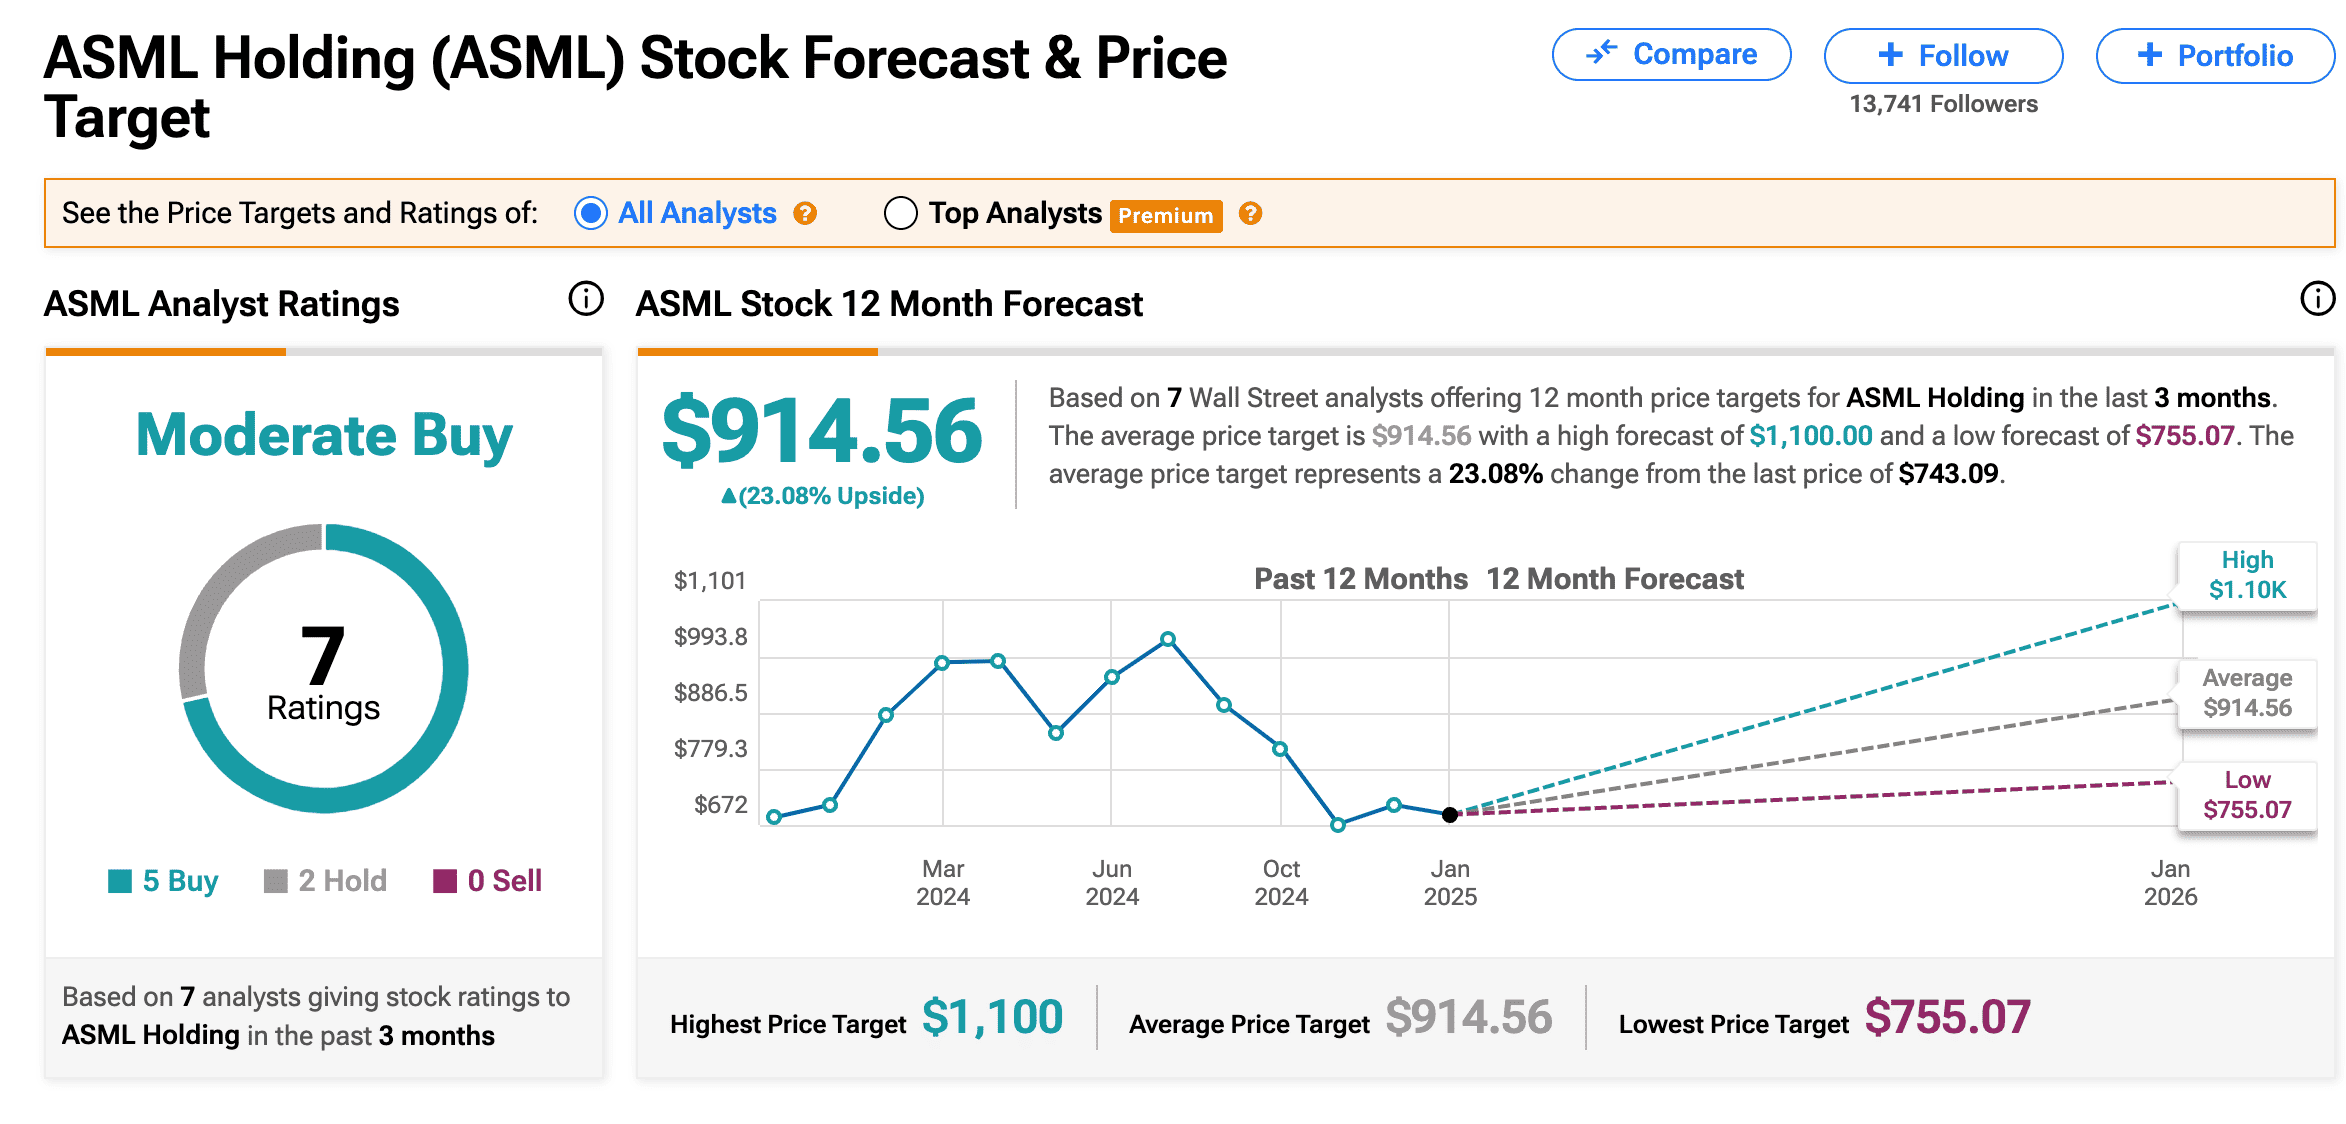Click the High $1.10K forecast label

coord(2247,575)
